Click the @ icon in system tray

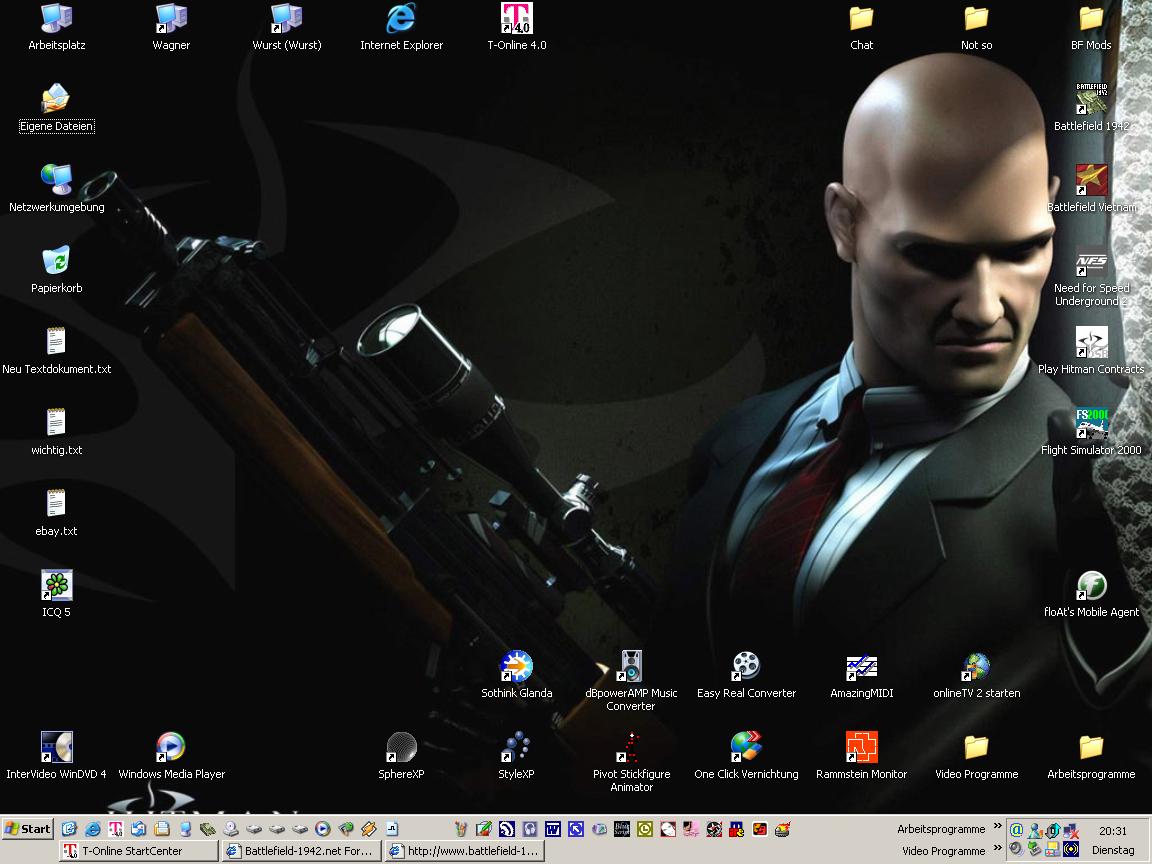point(1016,830)
